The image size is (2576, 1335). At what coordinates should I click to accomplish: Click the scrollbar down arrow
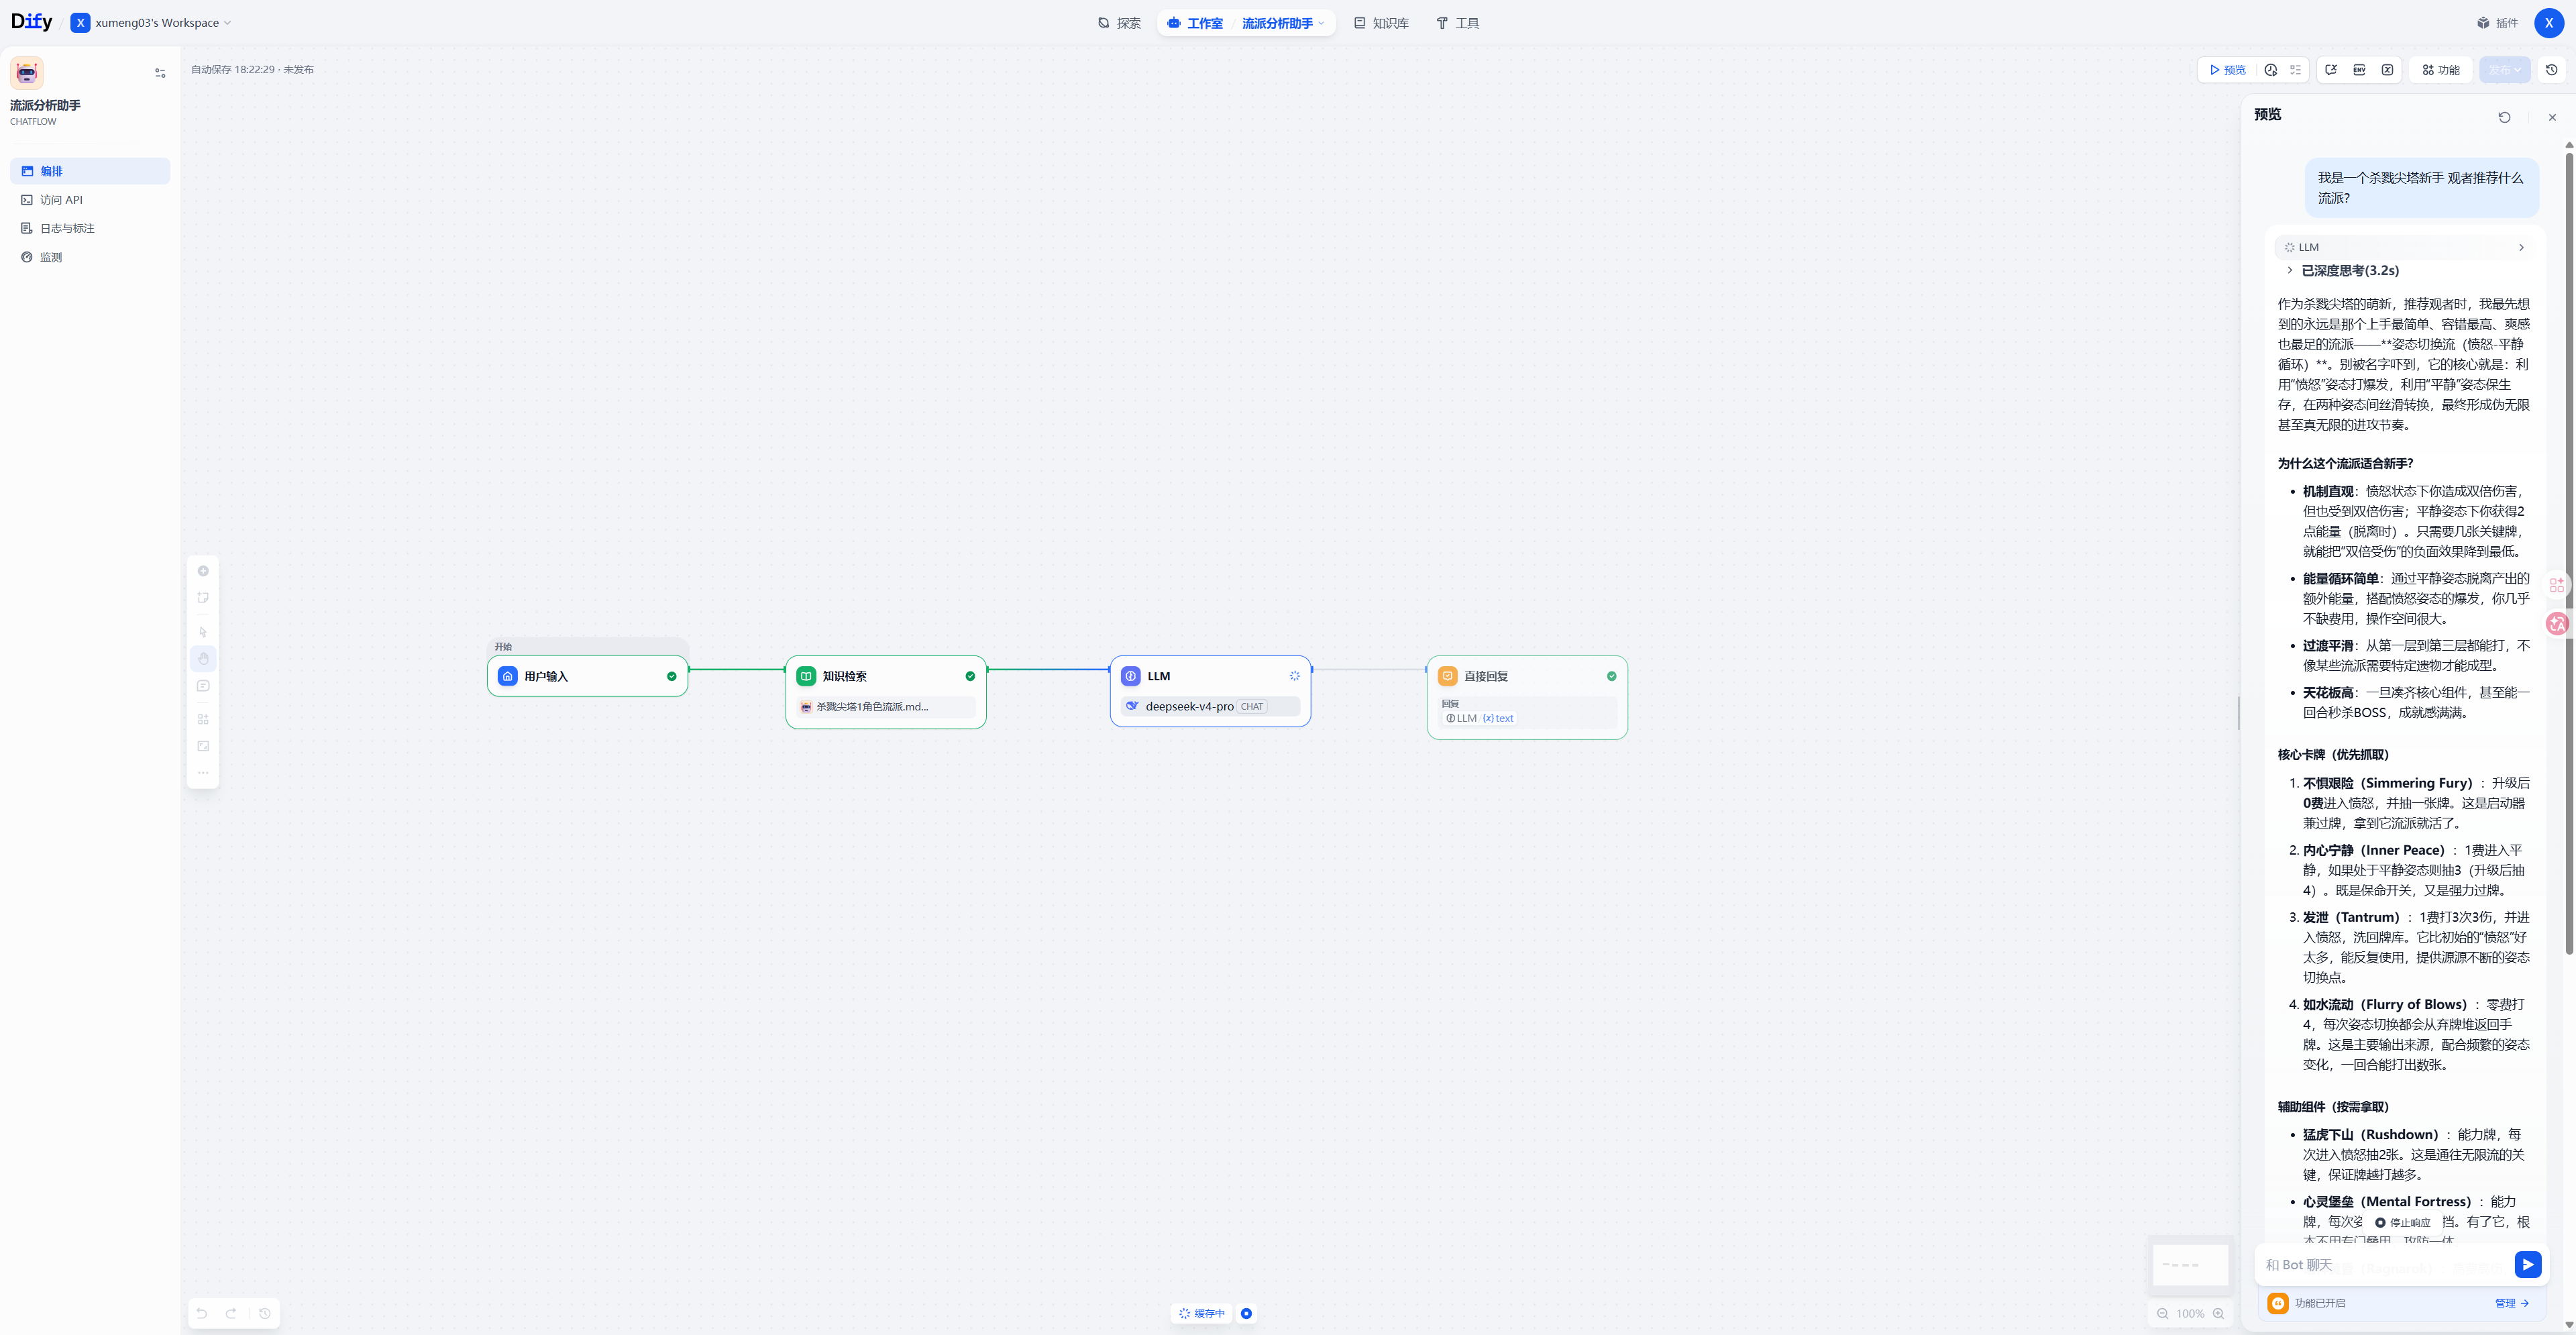pyautogui.click(x=2568, y=1325)
